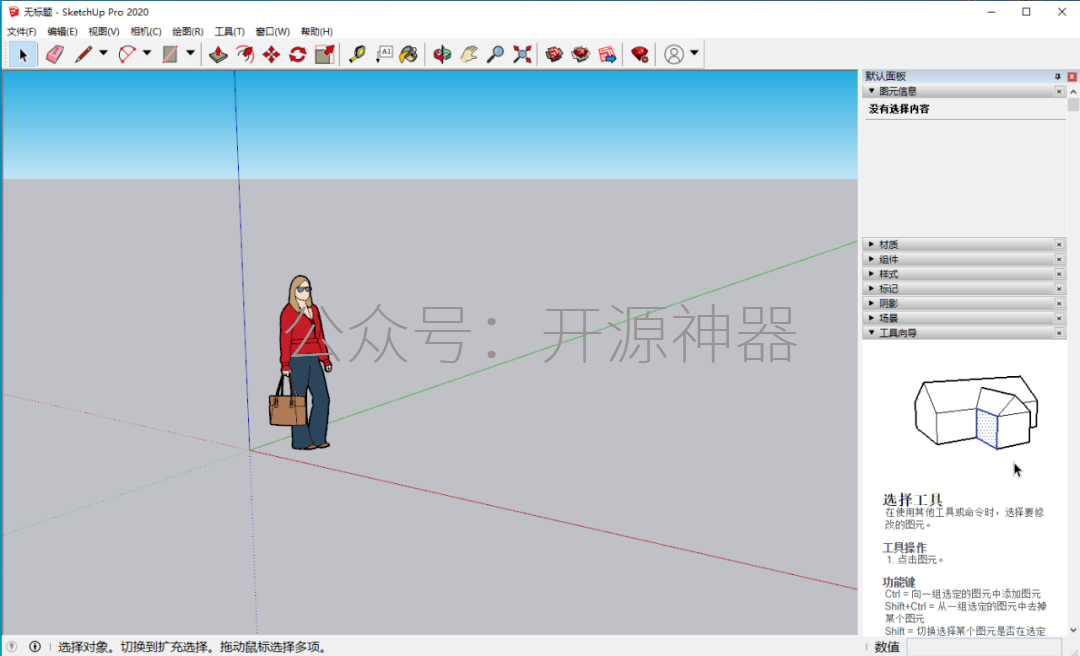The height and width of the screenshot is (656, 1080).
Task: Open the Extension Warehouse
Action: [x=581, y=54]
